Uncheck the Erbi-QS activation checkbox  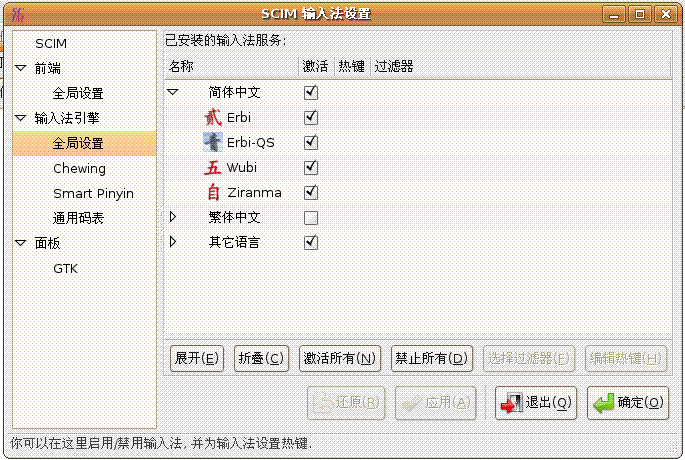coord(311,142)
